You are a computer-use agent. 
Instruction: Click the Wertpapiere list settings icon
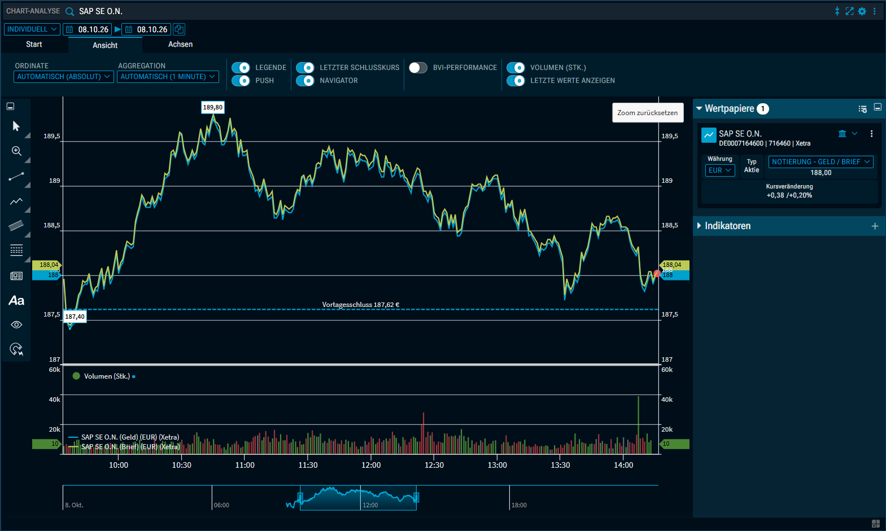(x=862, y=108)
